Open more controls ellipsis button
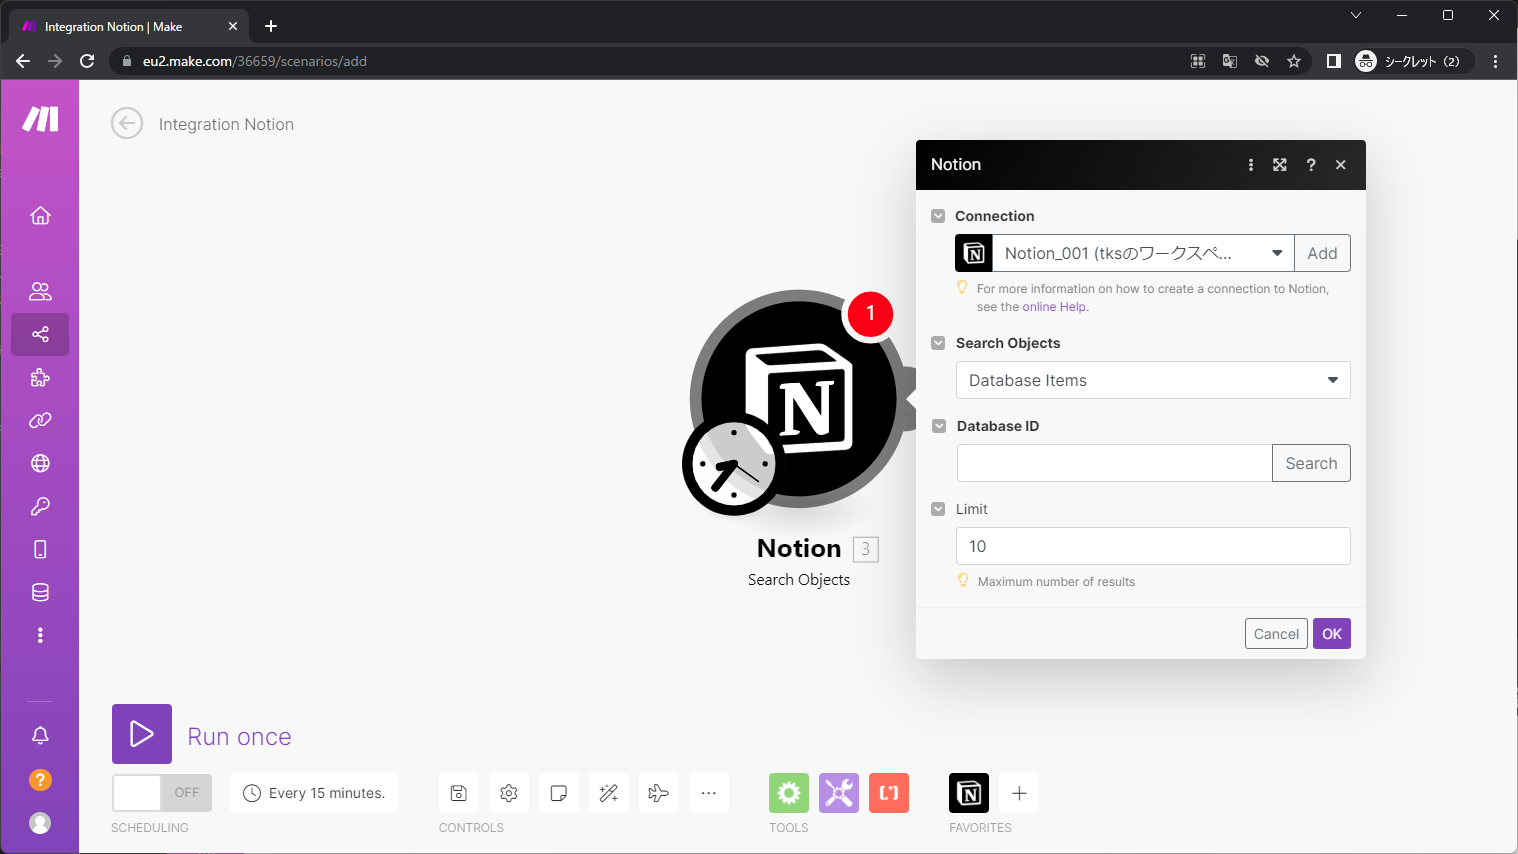Screen dimensions: 1518x854 (x=709, y=793)
